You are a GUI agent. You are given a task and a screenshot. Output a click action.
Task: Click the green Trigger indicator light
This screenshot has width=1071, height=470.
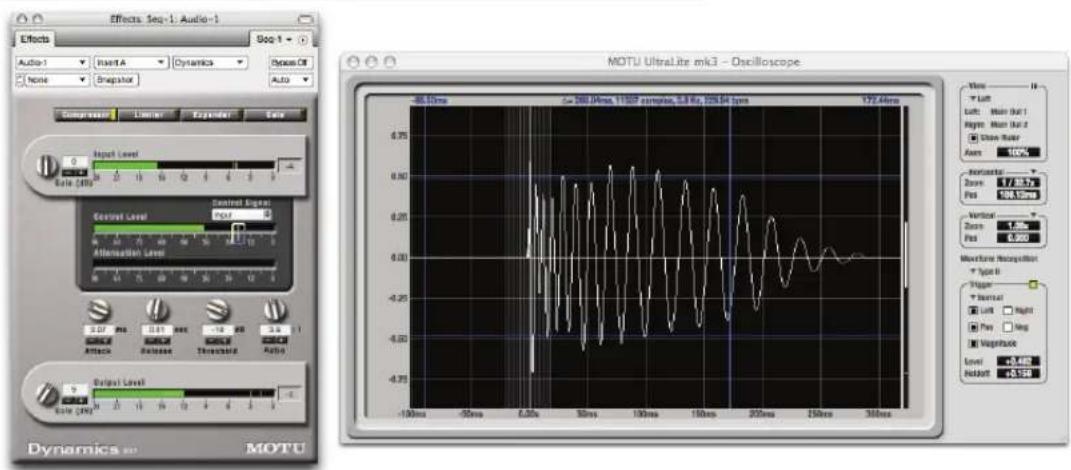pyautogui.click(x=1033, y=284)
